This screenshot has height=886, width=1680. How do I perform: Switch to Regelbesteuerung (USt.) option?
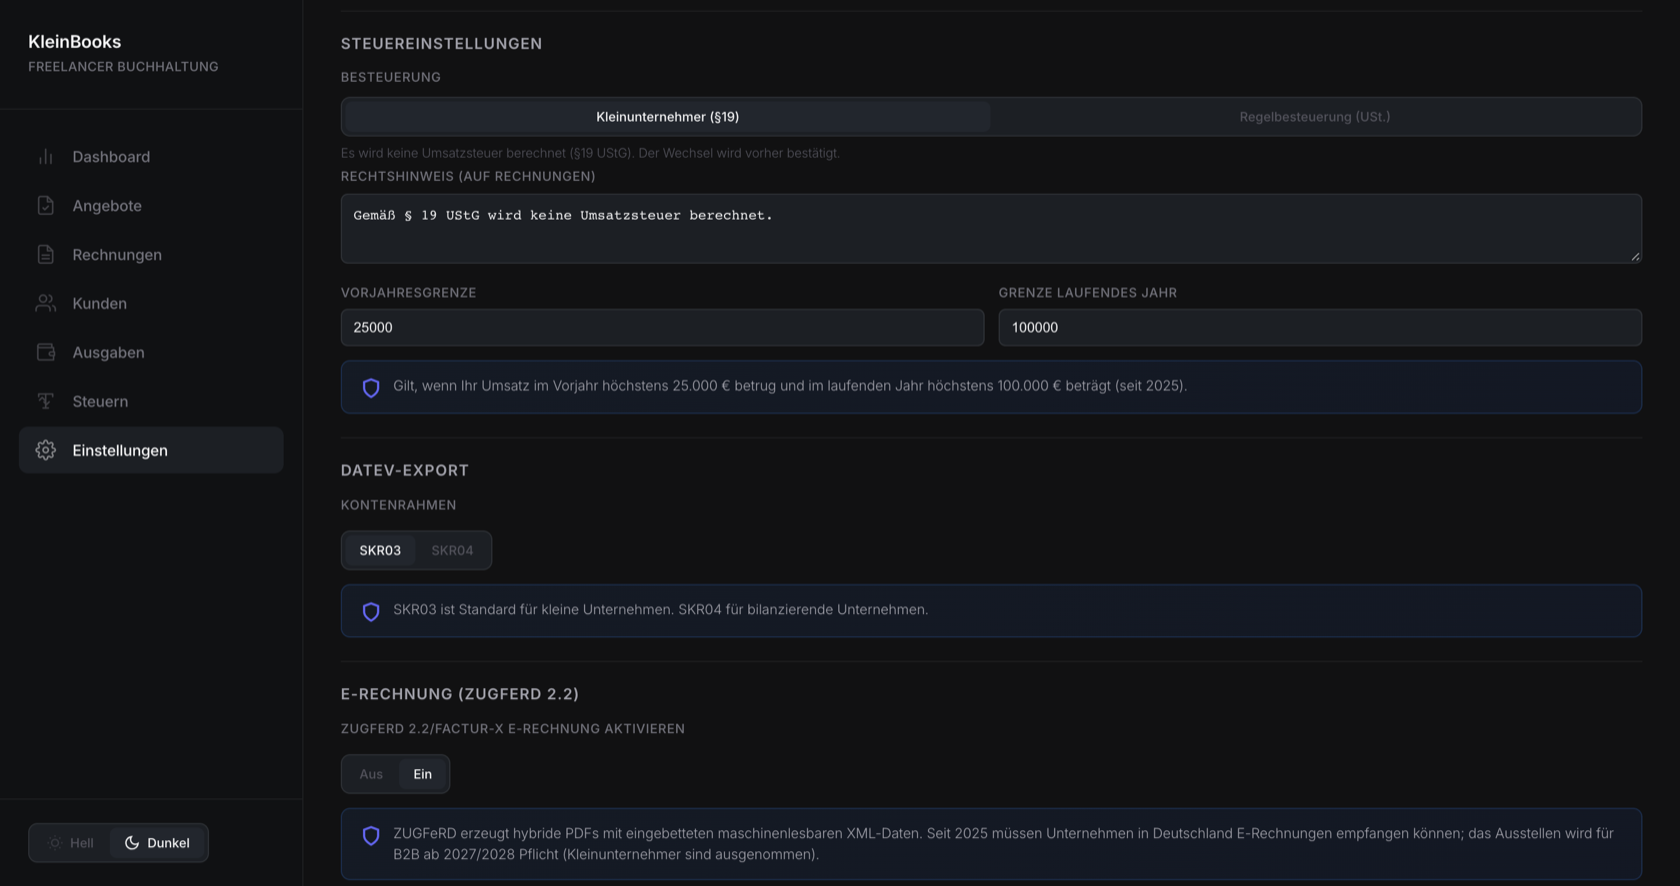pyautogui.click(x=1315, y=117)
